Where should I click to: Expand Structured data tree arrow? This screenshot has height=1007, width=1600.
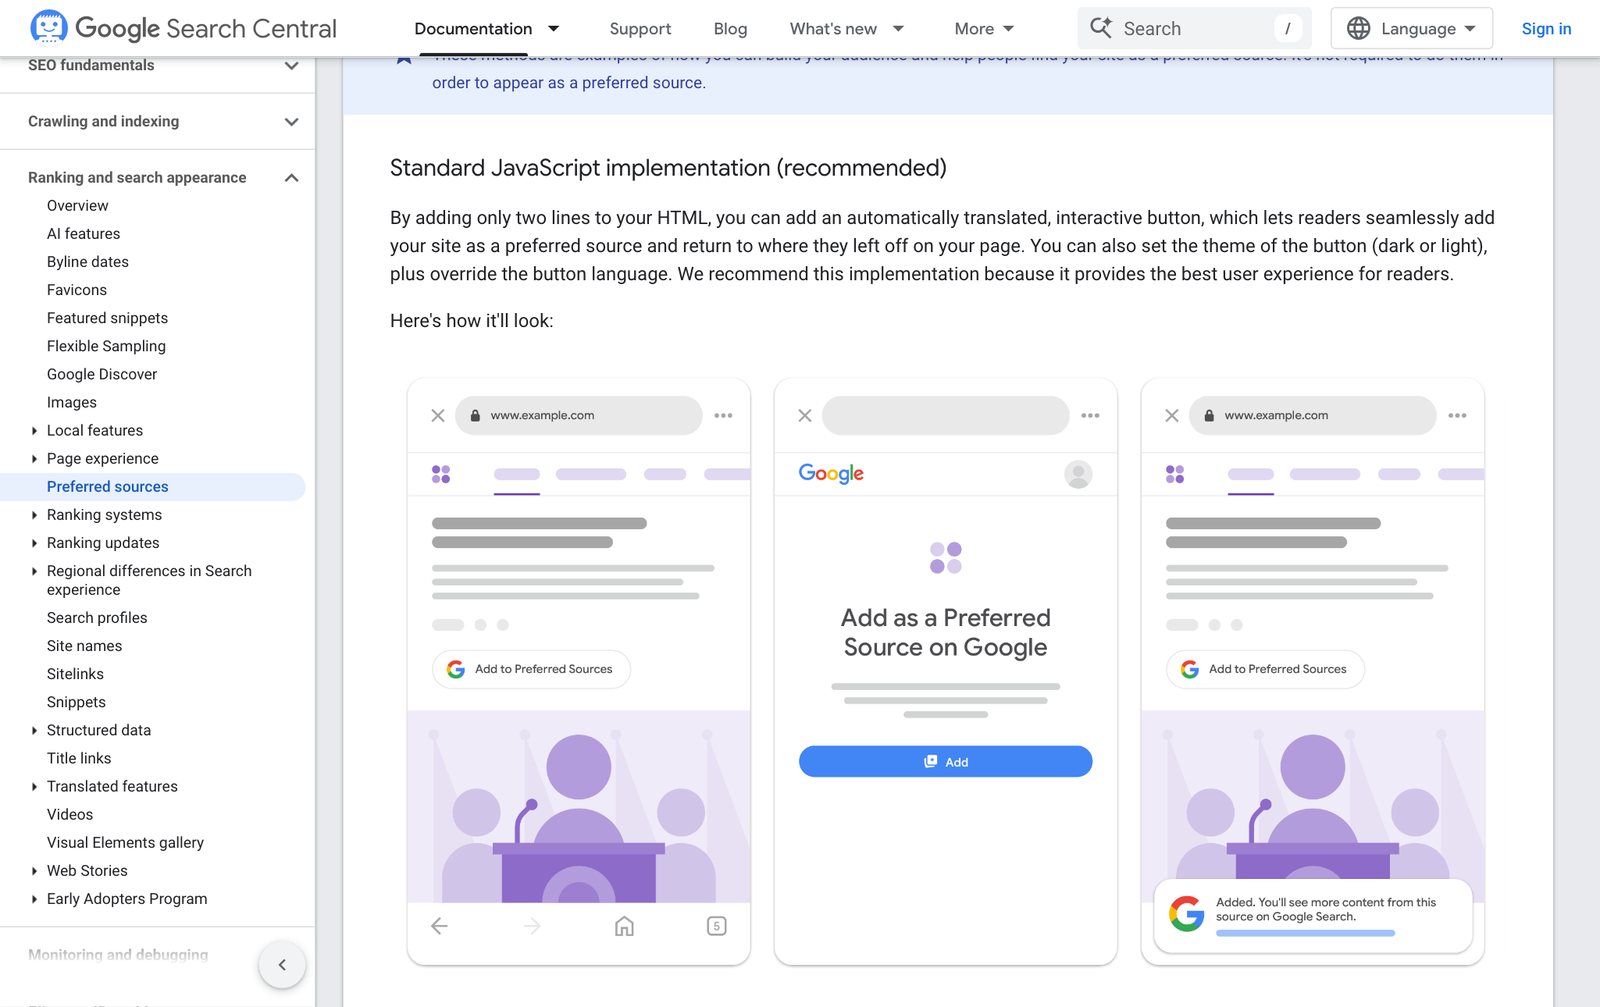pyautogui.click(x=34, y=731)
